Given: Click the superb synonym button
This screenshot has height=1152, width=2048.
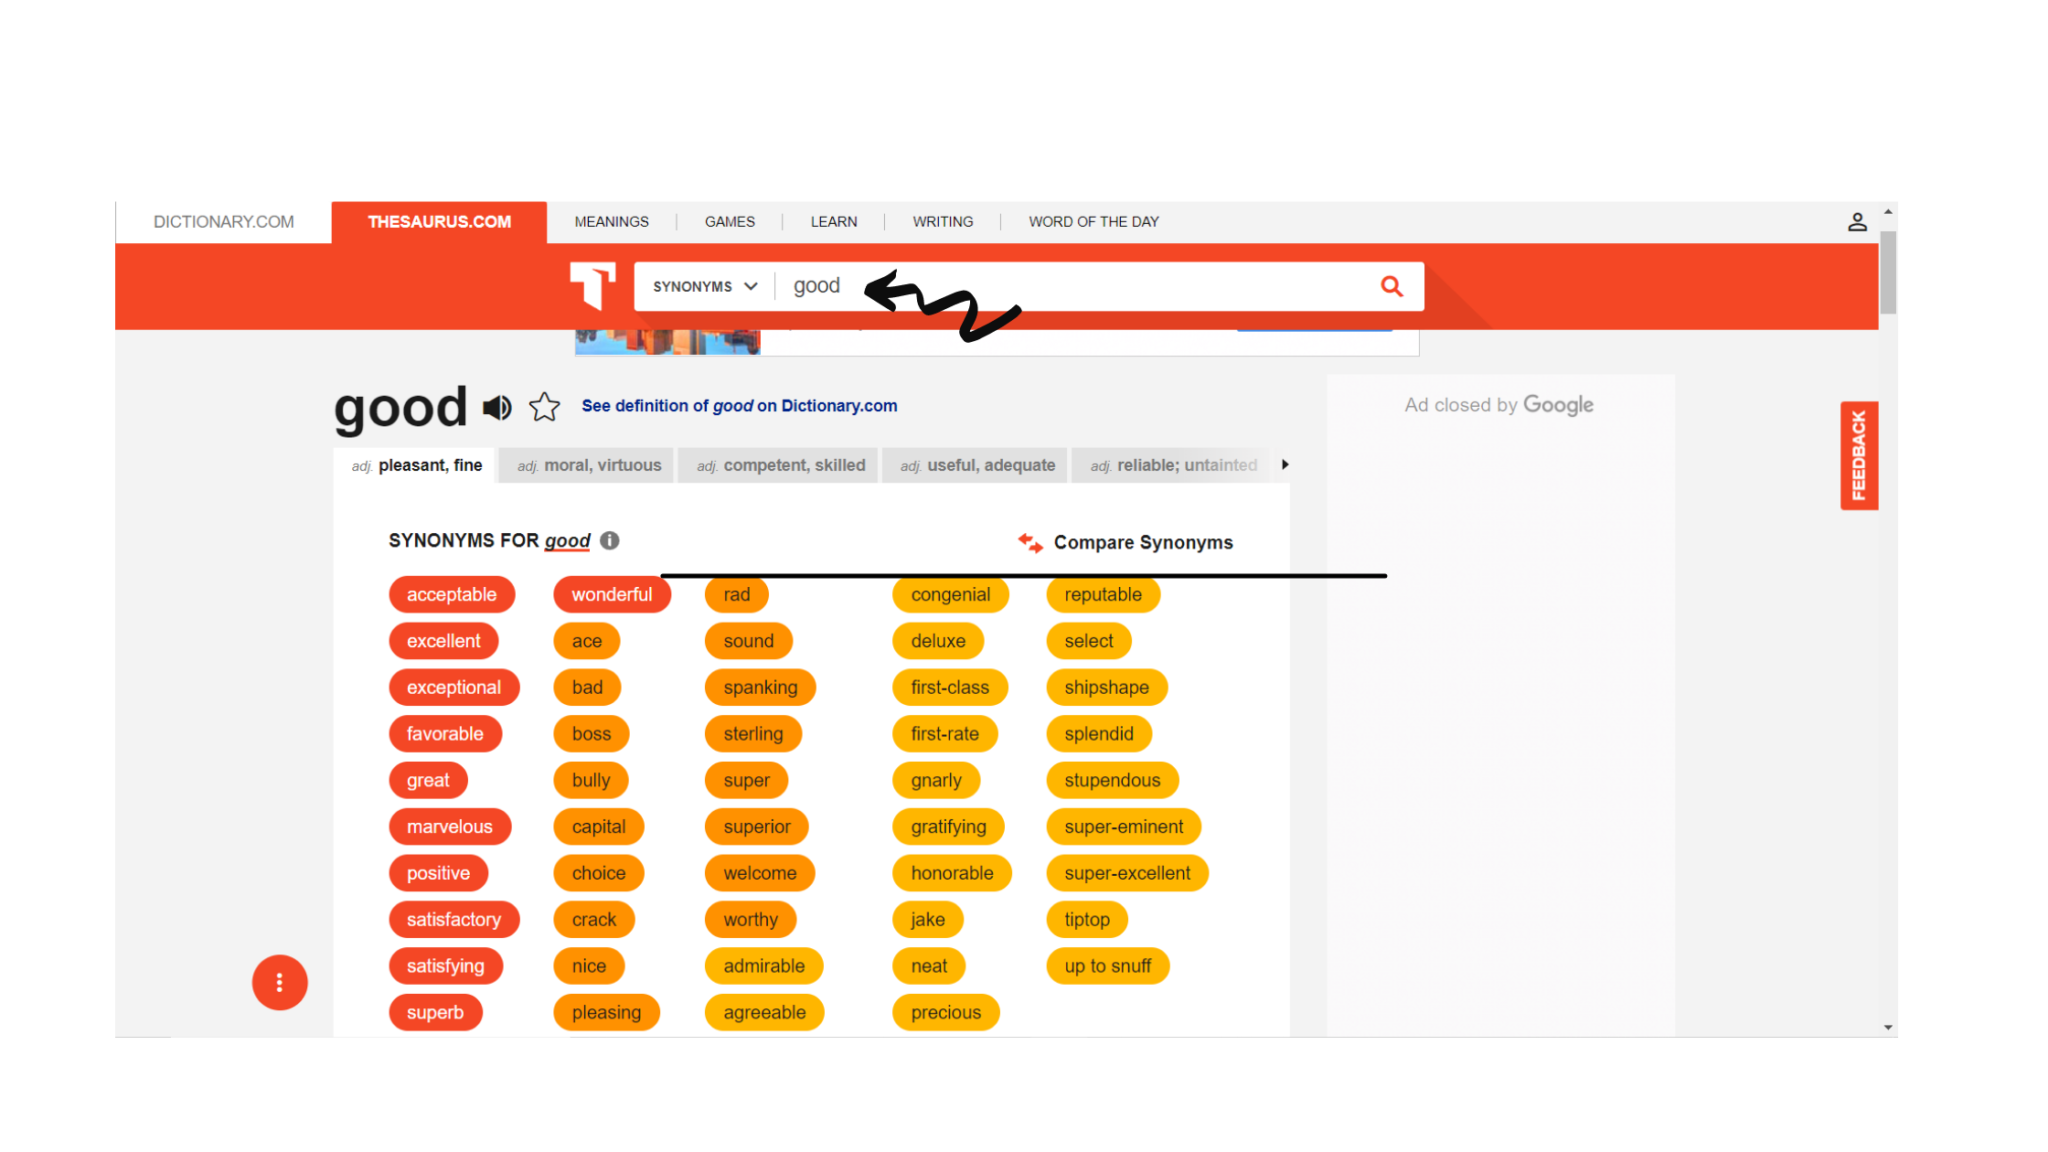Looking at the screenshot, I should pyautogui.click(x=435, y=1011).
